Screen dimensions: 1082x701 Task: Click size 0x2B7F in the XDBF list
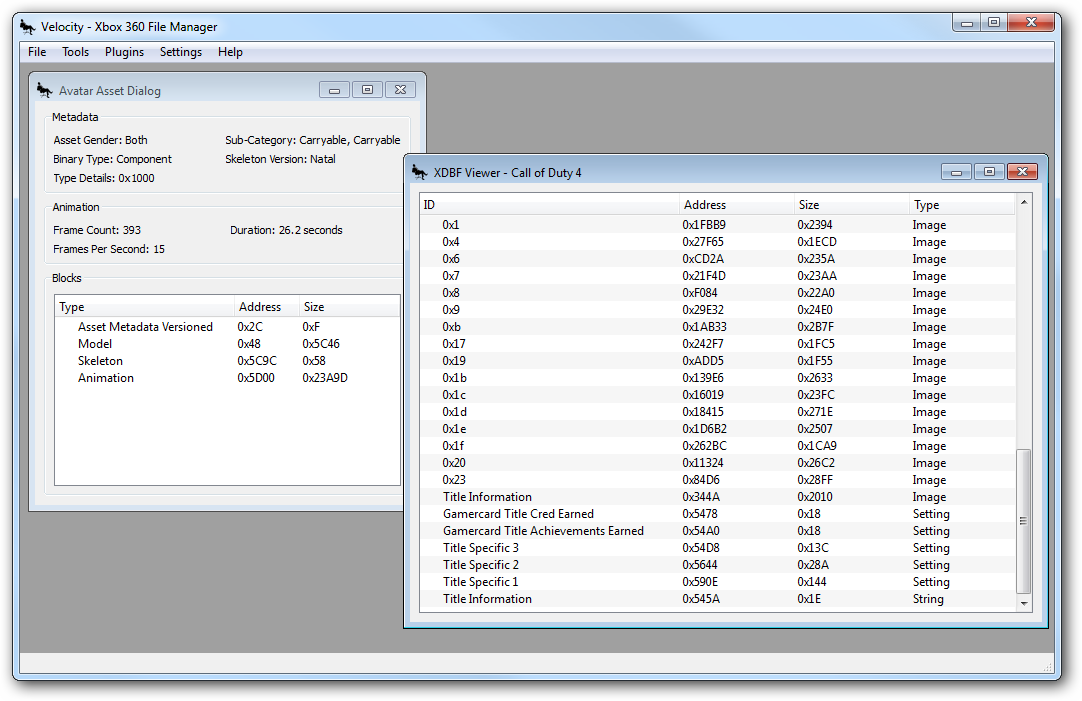(x=816, y=327)
